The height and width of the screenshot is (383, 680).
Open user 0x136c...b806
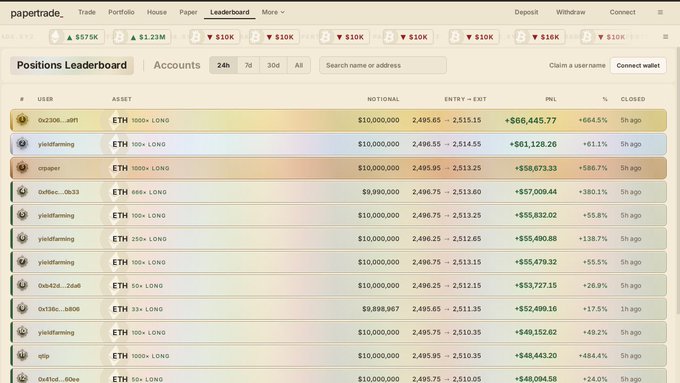(x=59, y=309)
